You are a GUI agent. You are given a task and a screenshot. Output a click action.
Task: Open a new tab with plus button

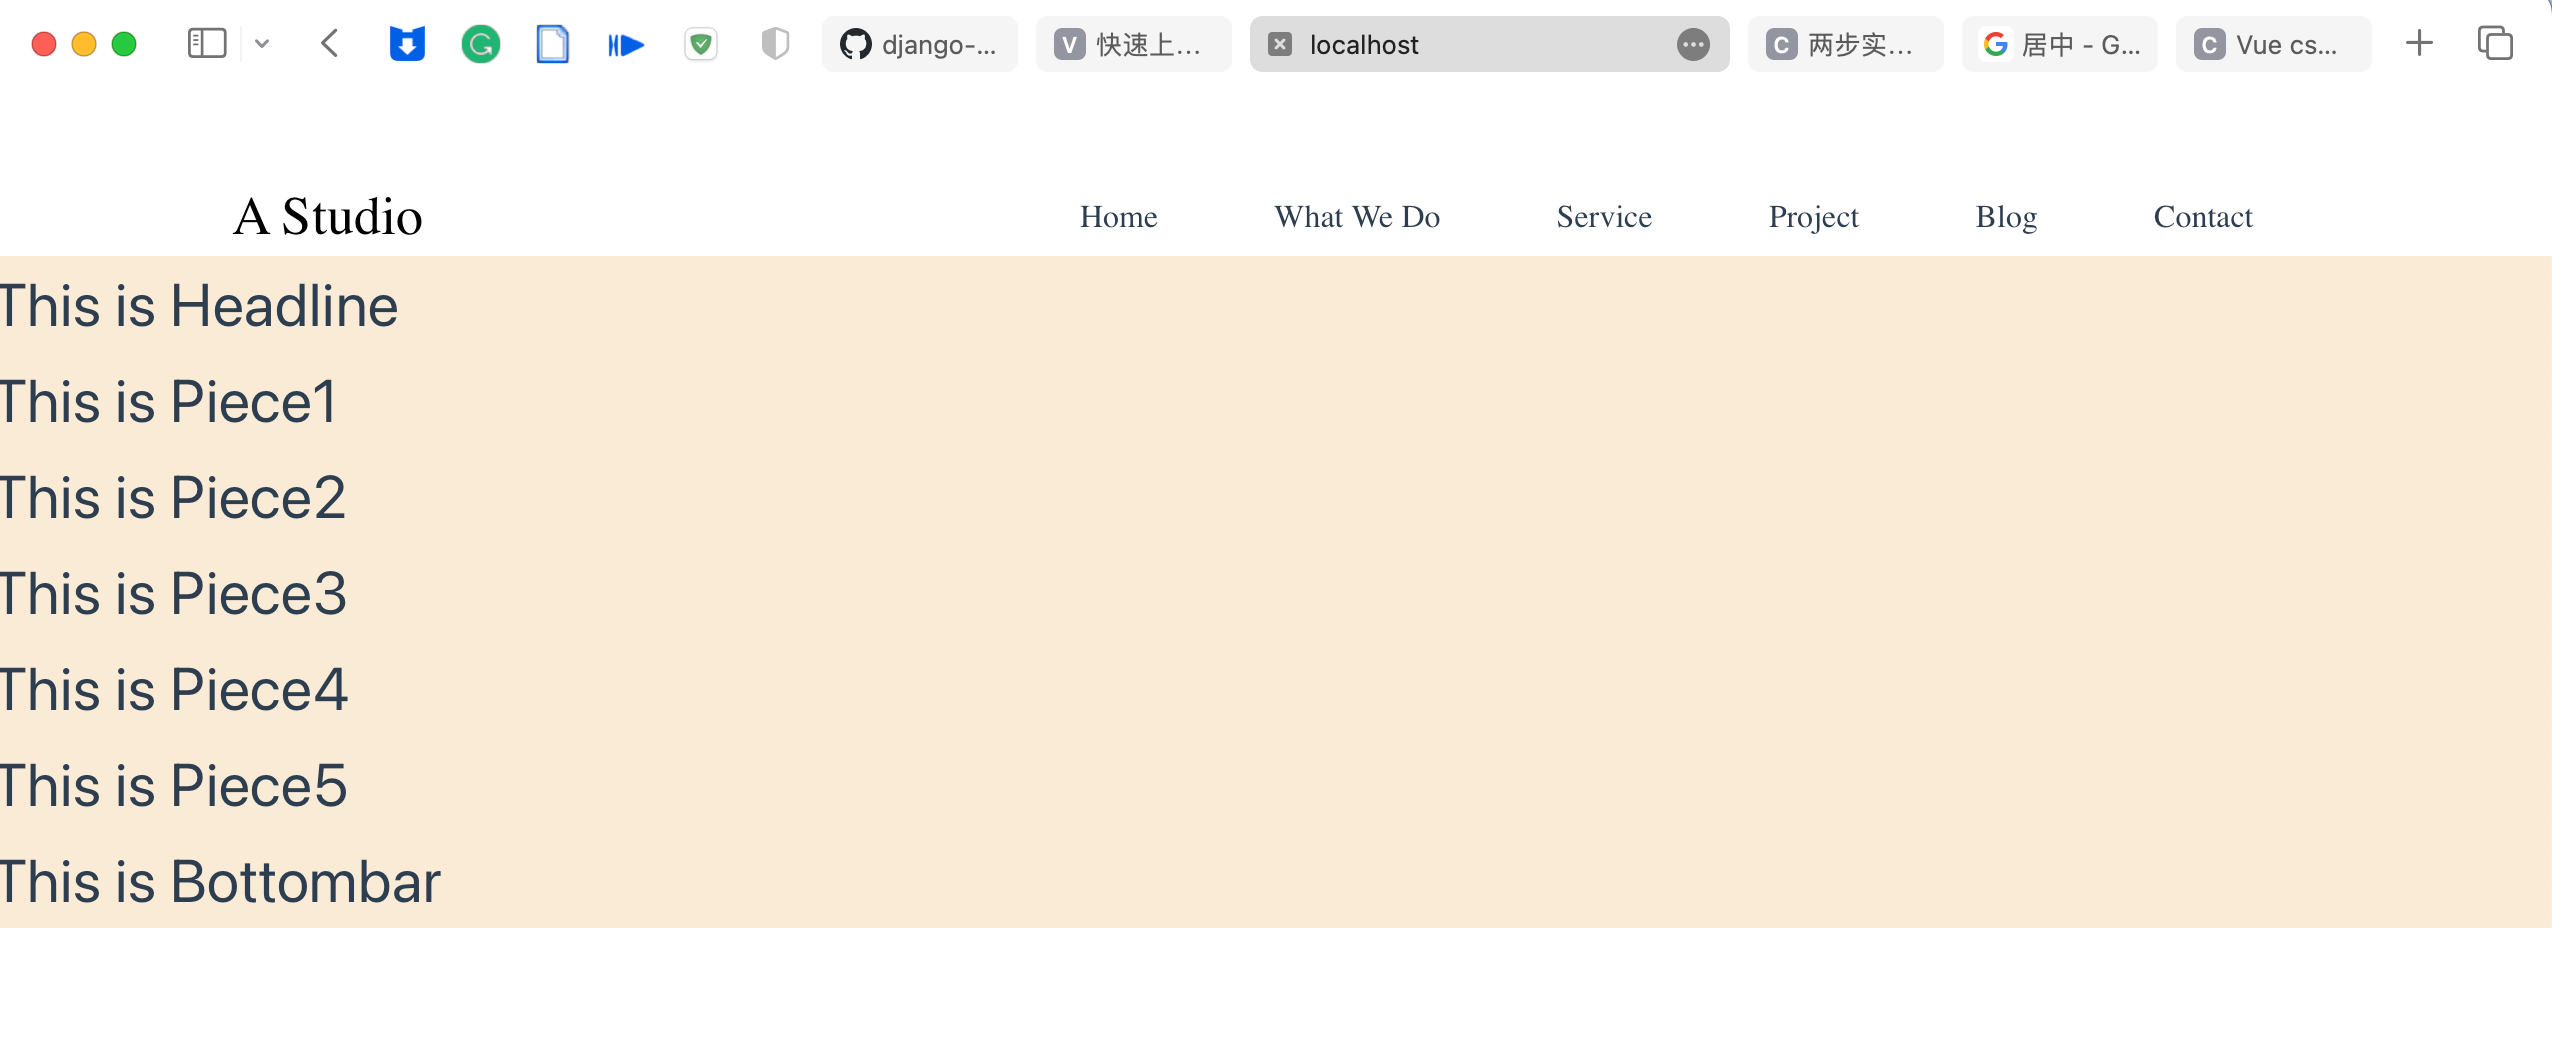click(2419, 43)
